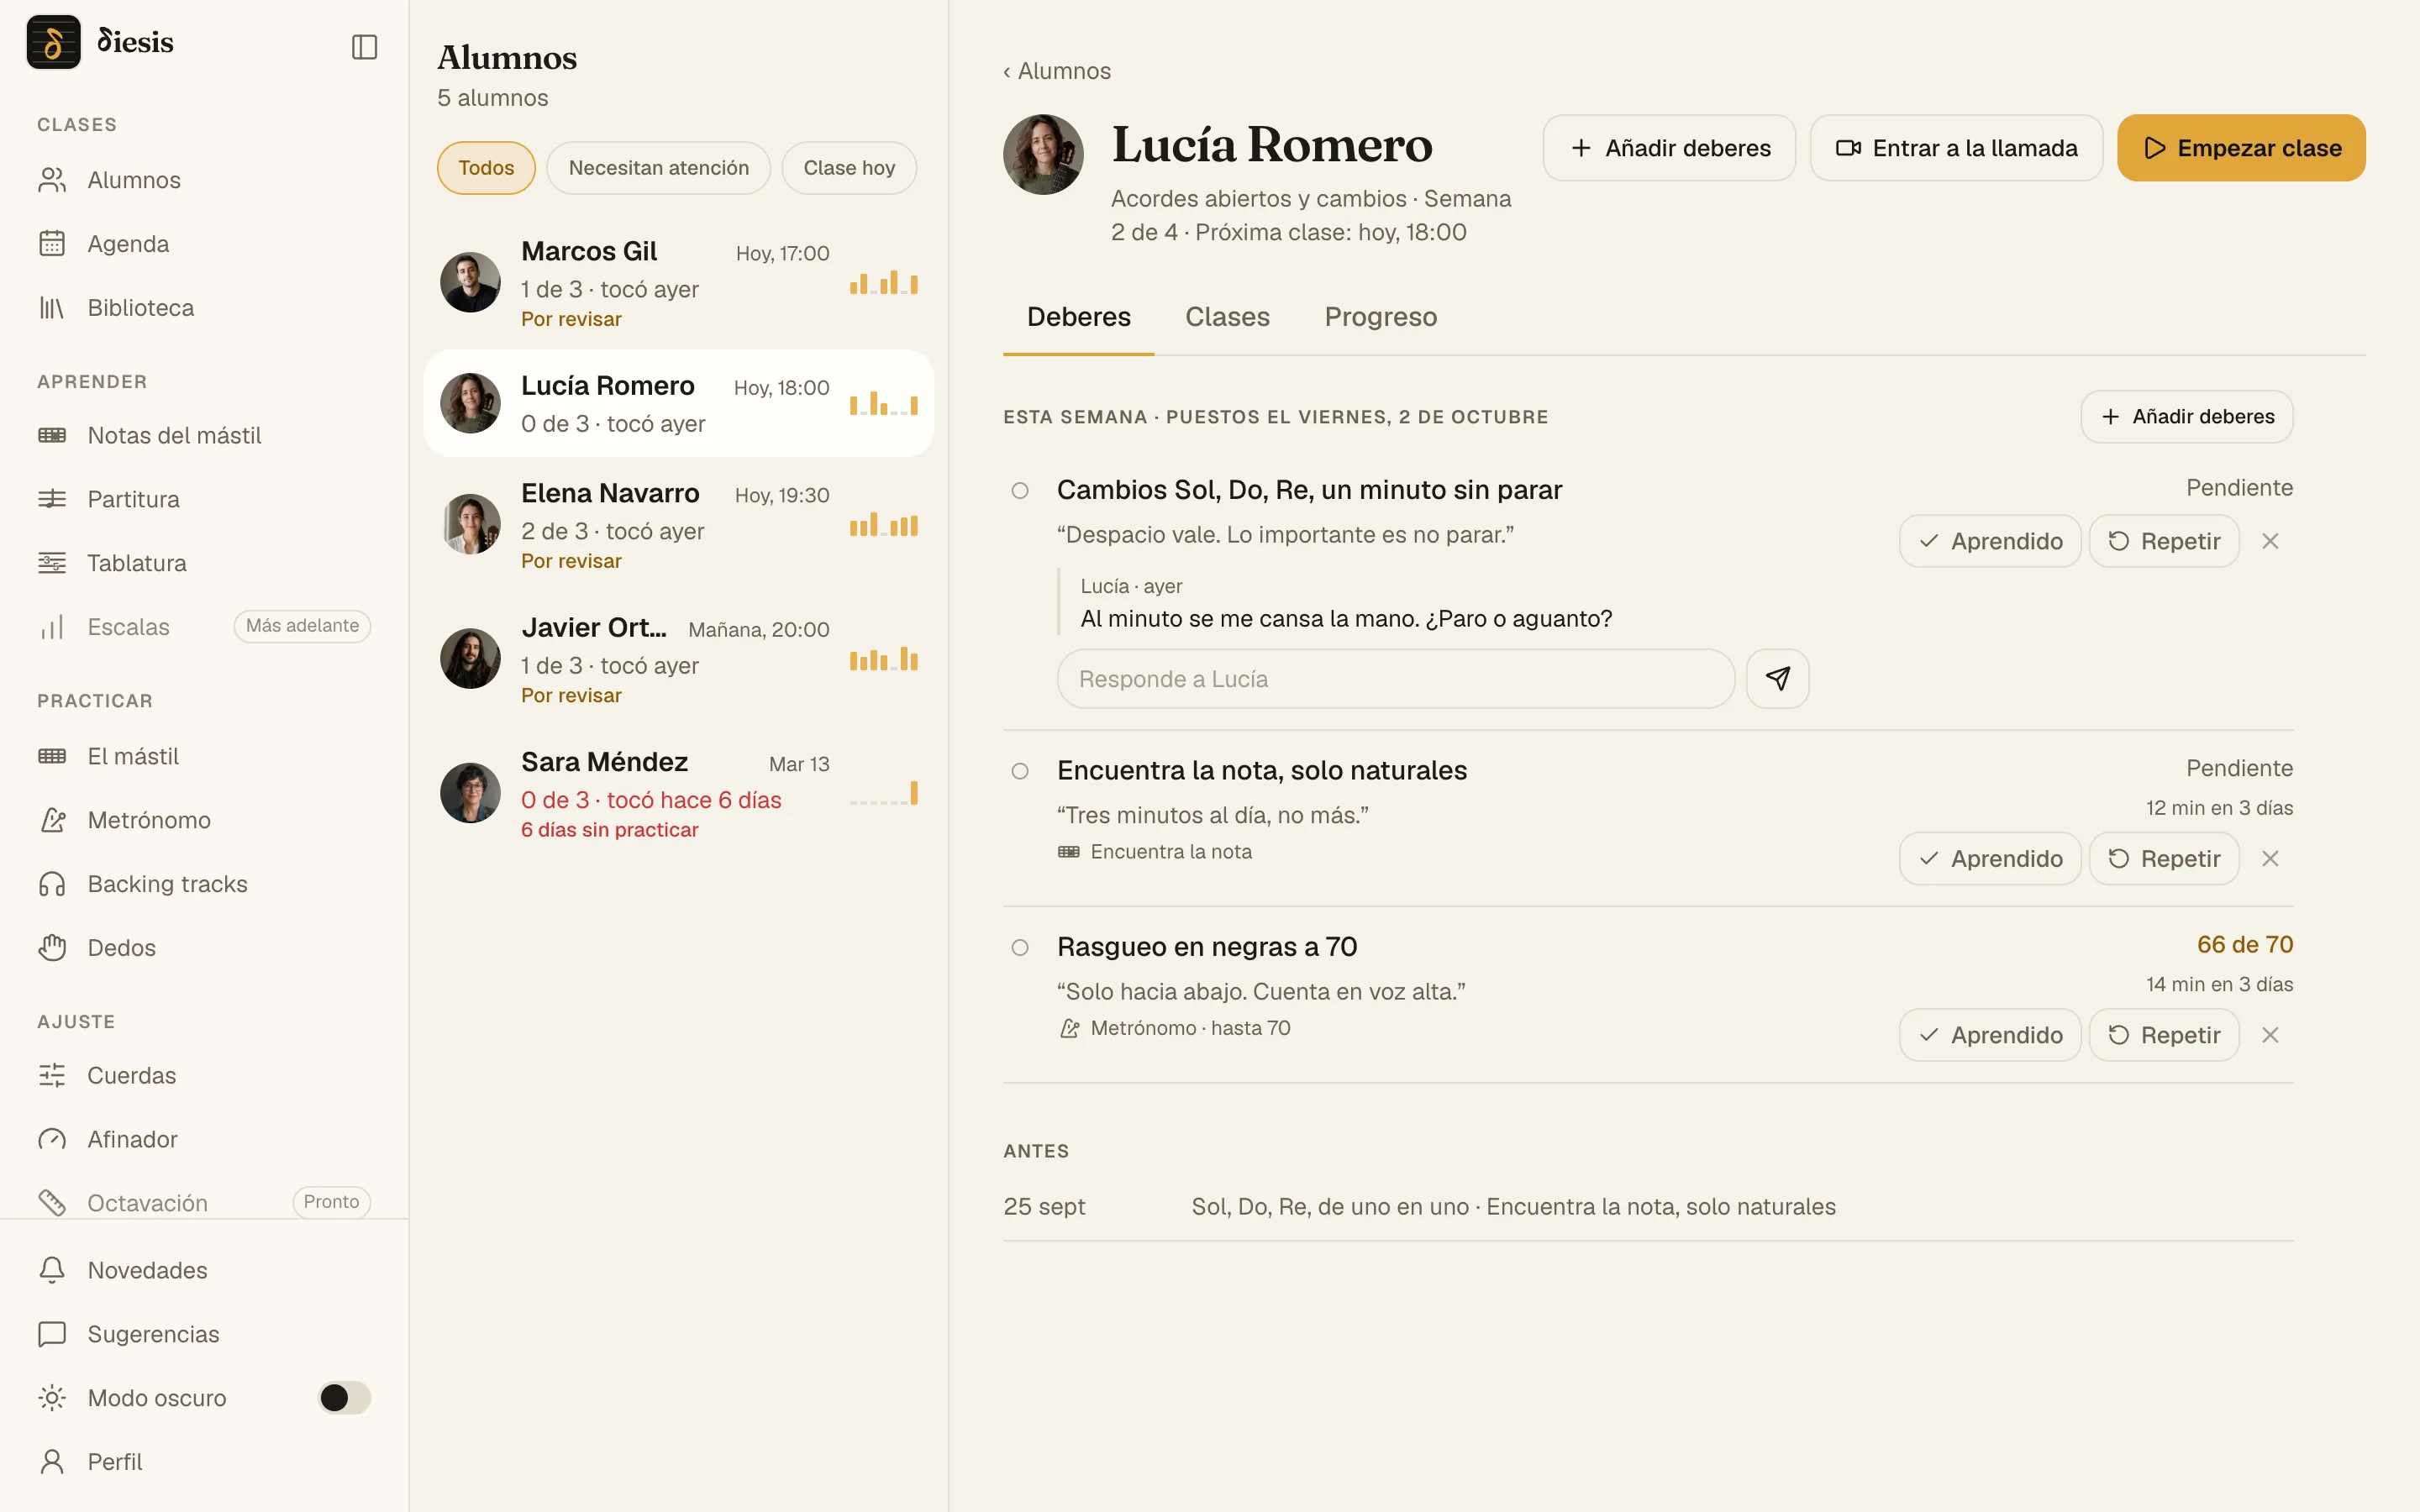Check off Rasgueo en negras a 70
This screenshot has width=2420, height=1512.
click(1020, 947)
